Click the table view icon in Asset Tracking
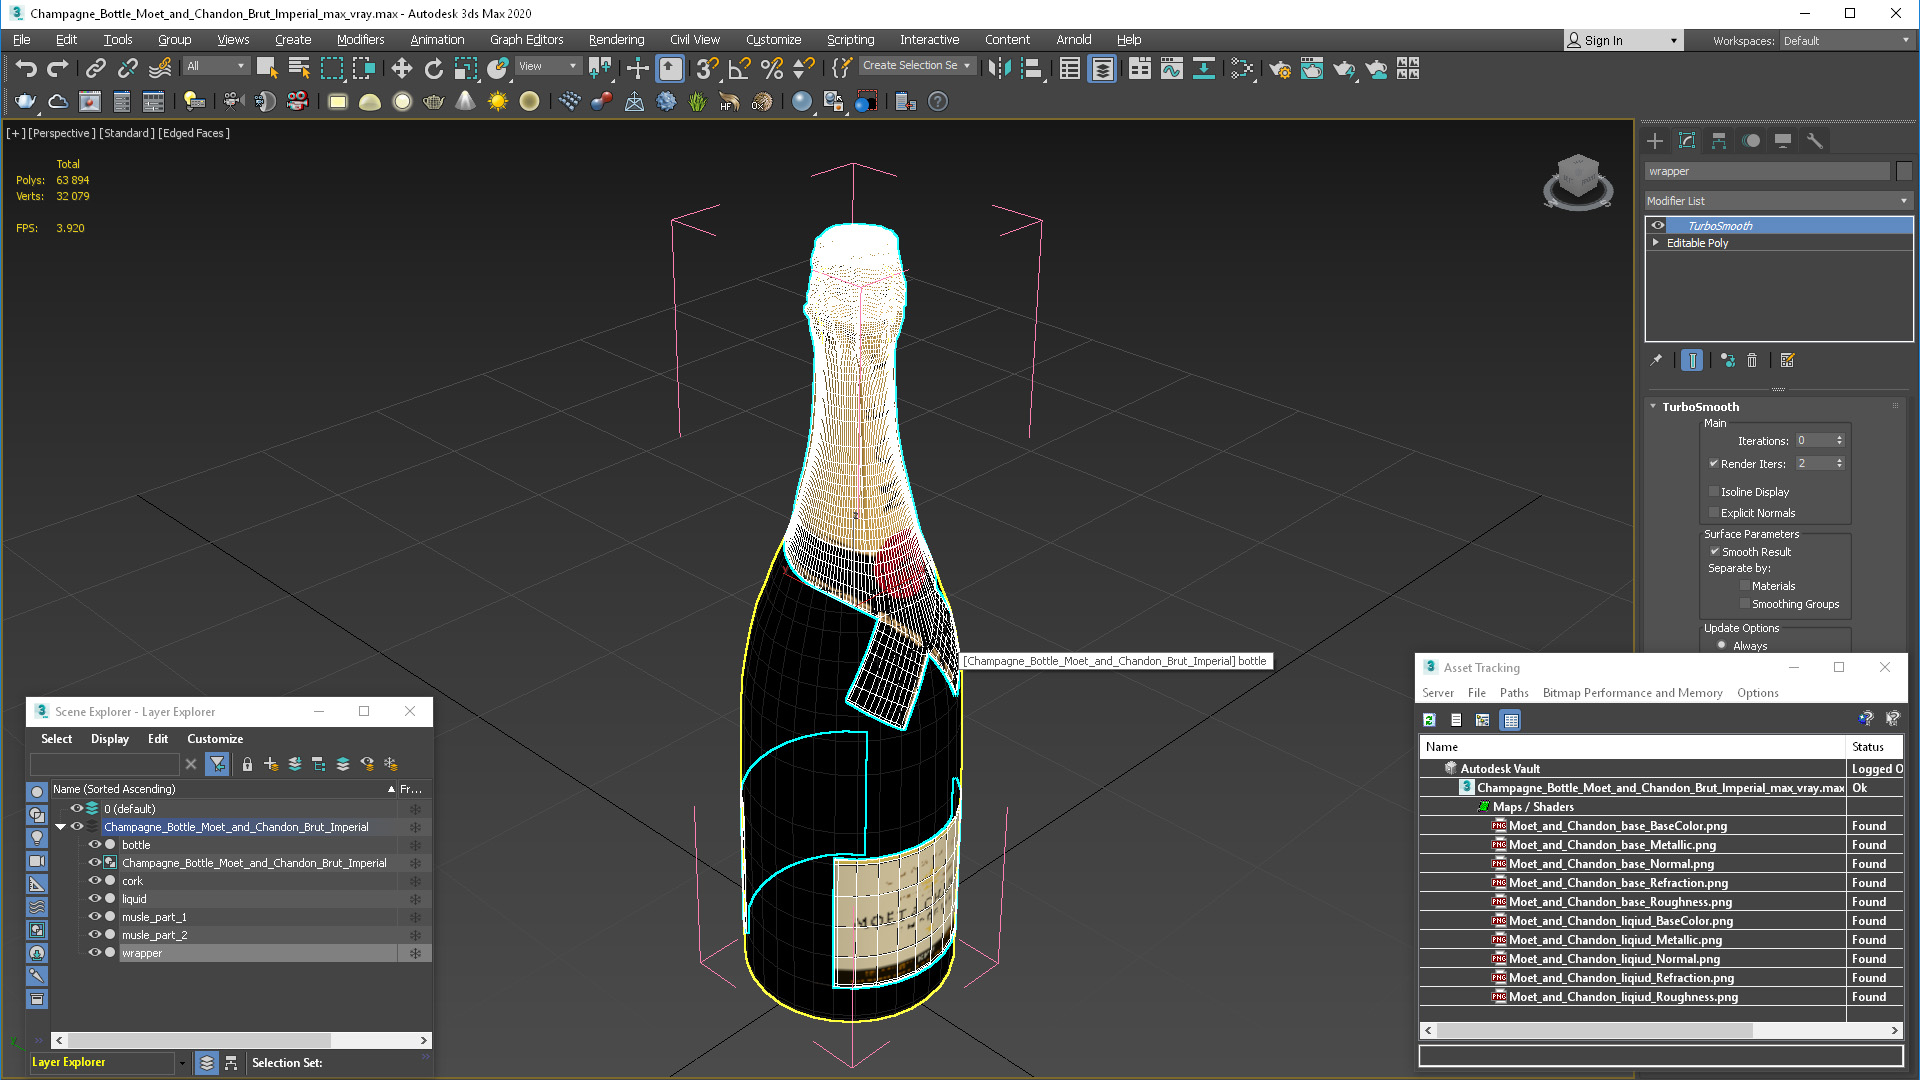Screen dimensions: 1920x1080 [x=1511, y=720]
